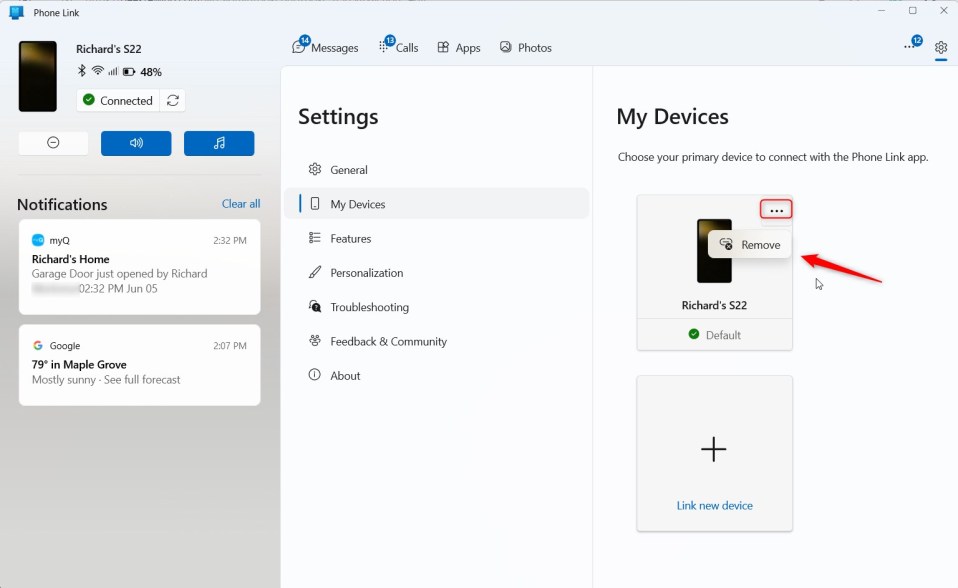958x588 pixels.
Task: Switch to the Calls tab
Action: 399,47
